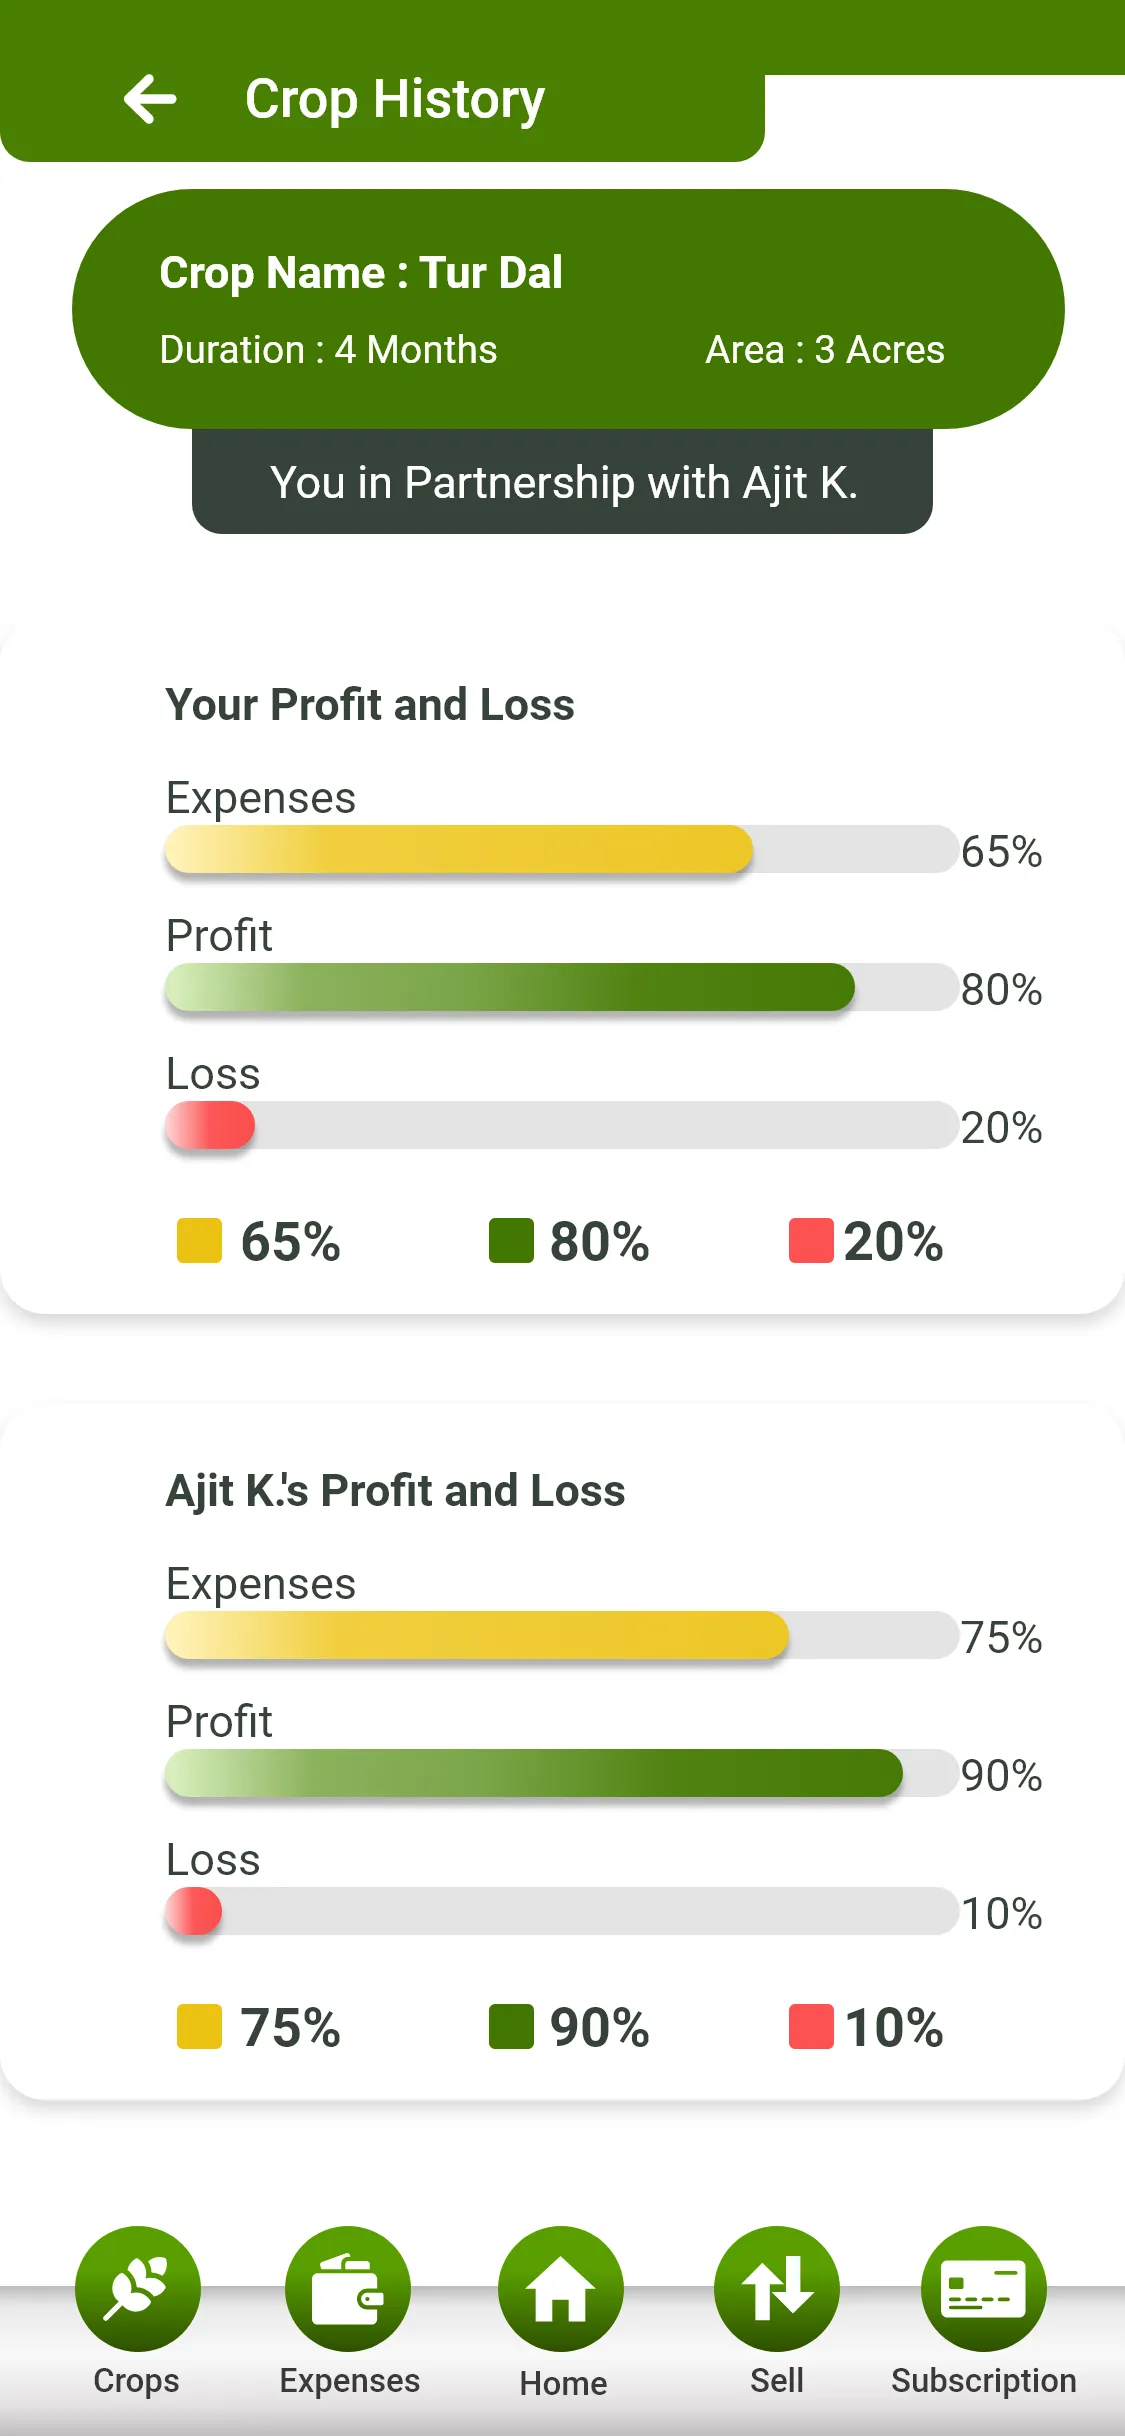The image size is (1125, 2436).
Task: Click your green Profit 80% bar
Action: click(510, 987)
